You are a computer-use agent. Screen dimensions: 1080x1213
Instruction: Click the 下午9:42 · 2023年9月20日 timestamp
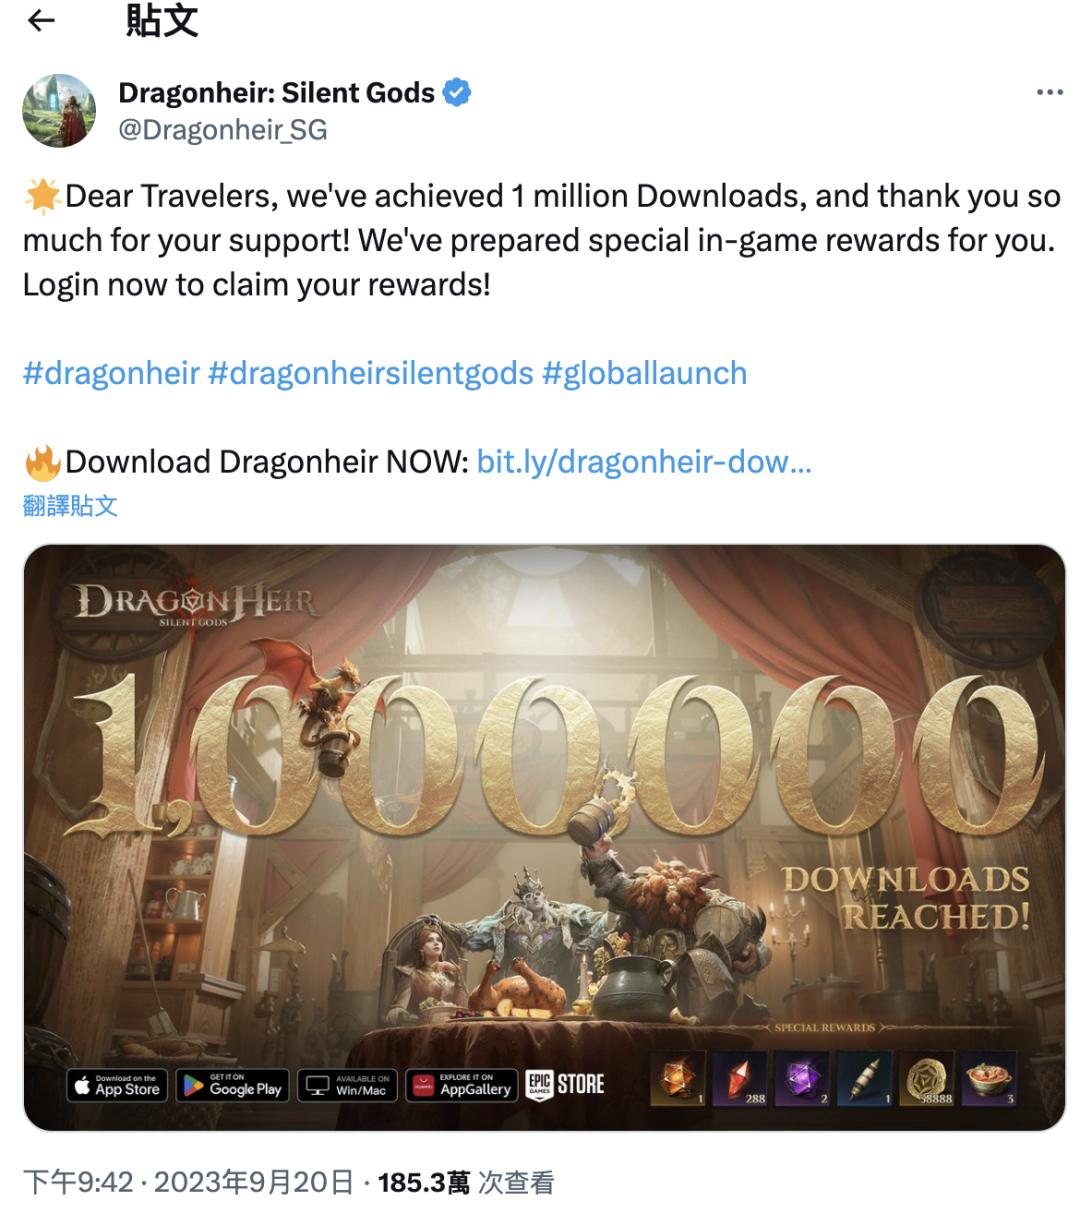[188, 1183]
